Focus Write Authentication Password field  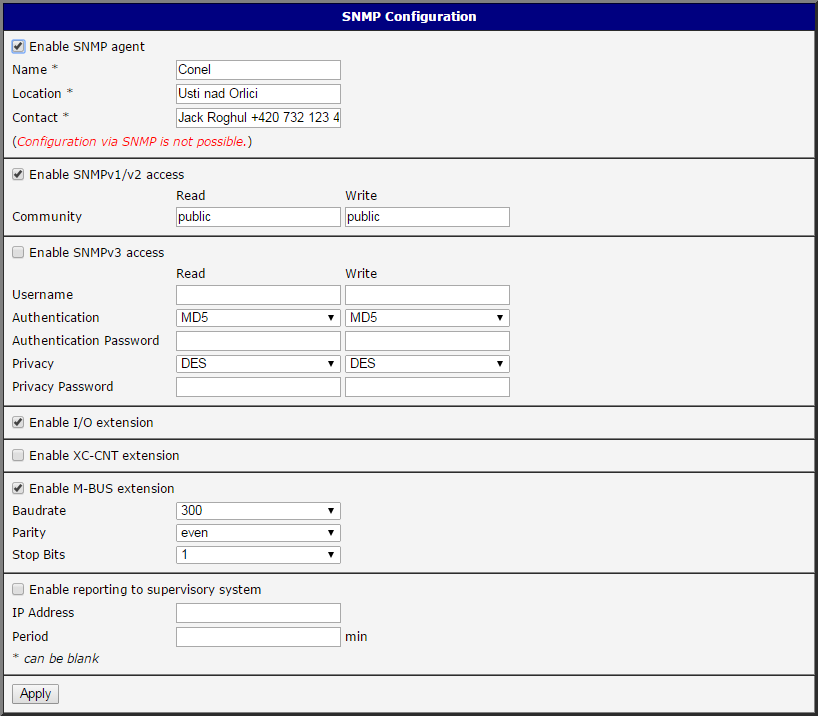(x=427, y=341)
